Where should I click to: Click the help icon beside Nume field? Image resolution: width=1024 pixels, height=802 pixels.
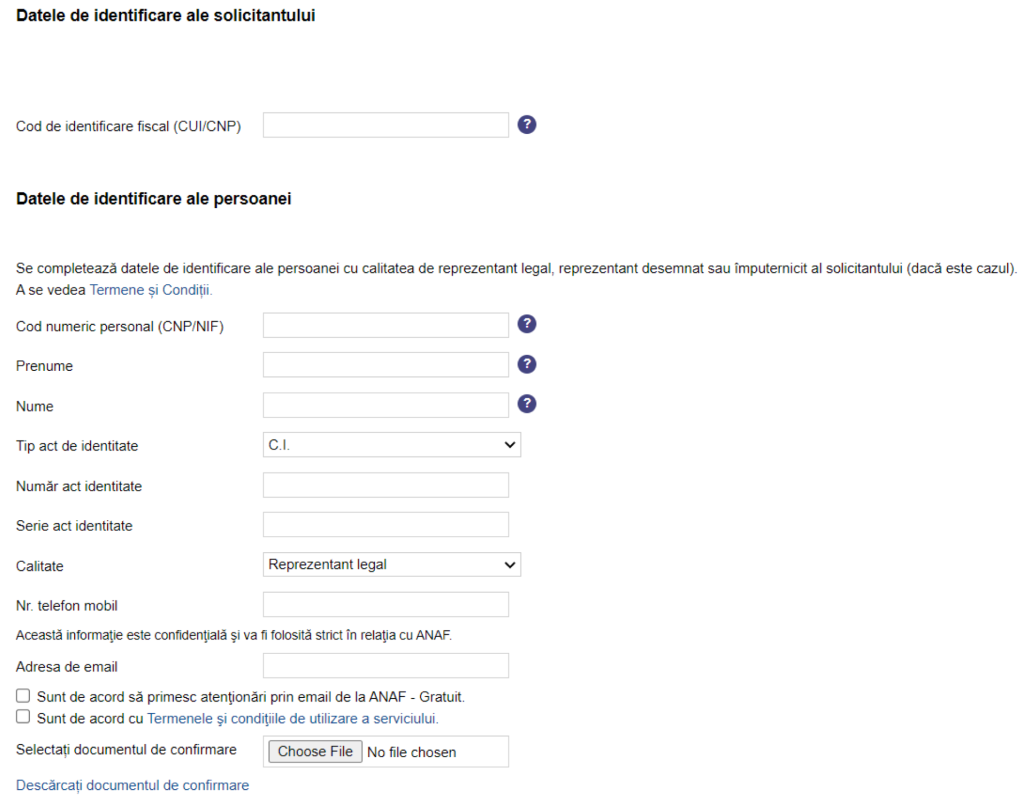526,404
